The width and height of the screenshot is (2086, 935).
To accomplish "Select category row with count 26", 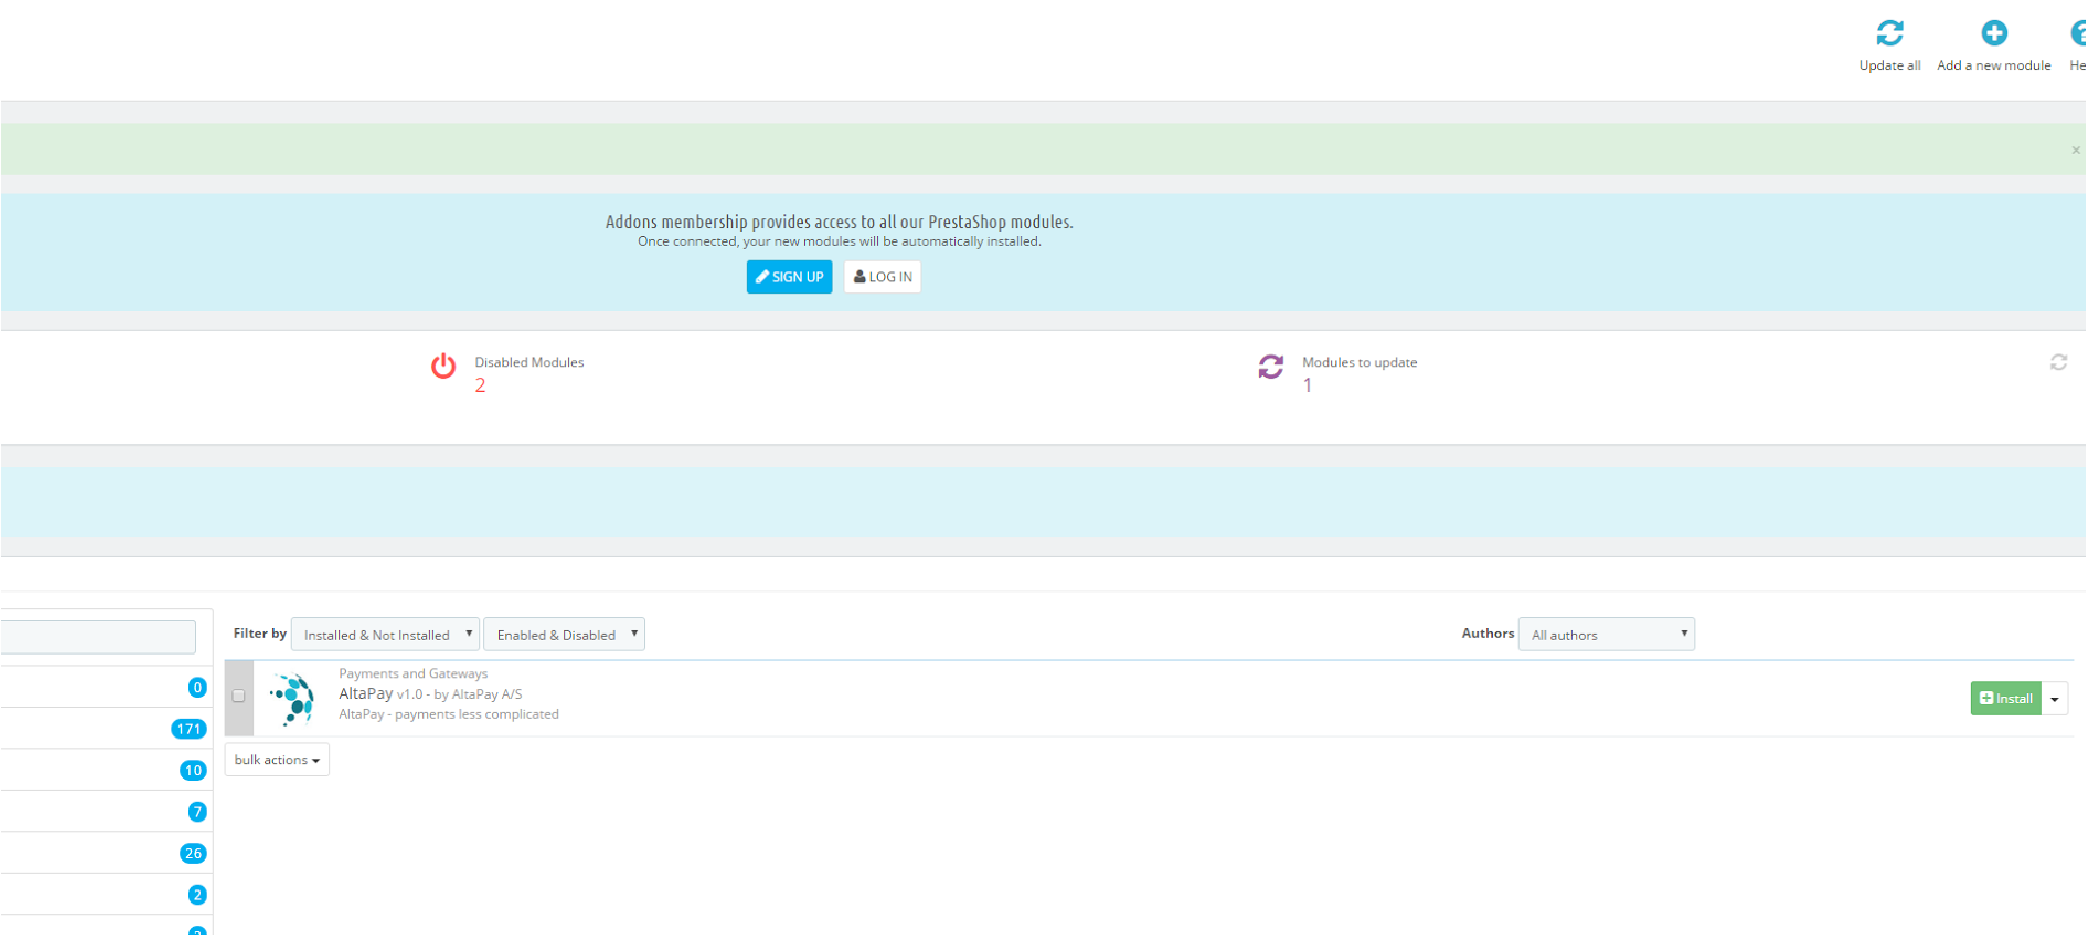I will (x=106, y=853).
